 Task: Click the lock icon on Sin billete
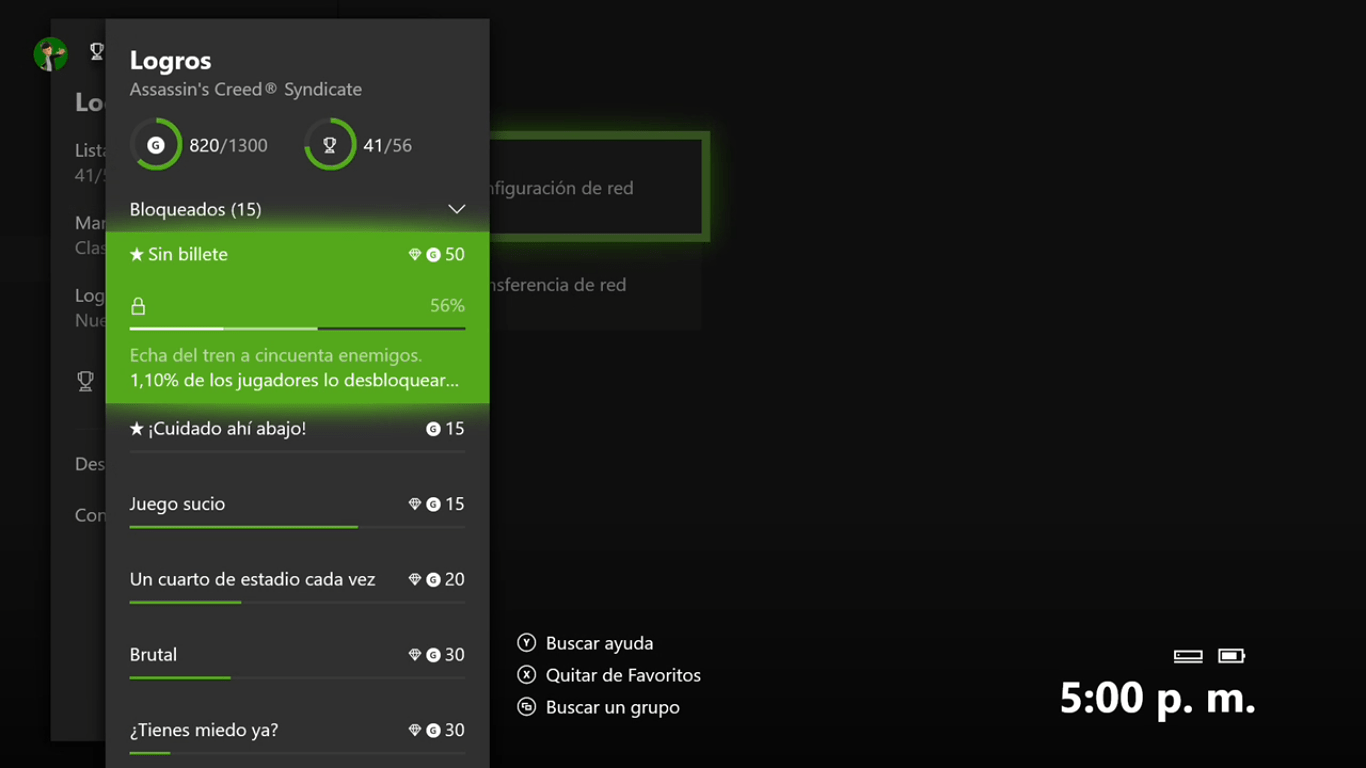click(138, 306)
